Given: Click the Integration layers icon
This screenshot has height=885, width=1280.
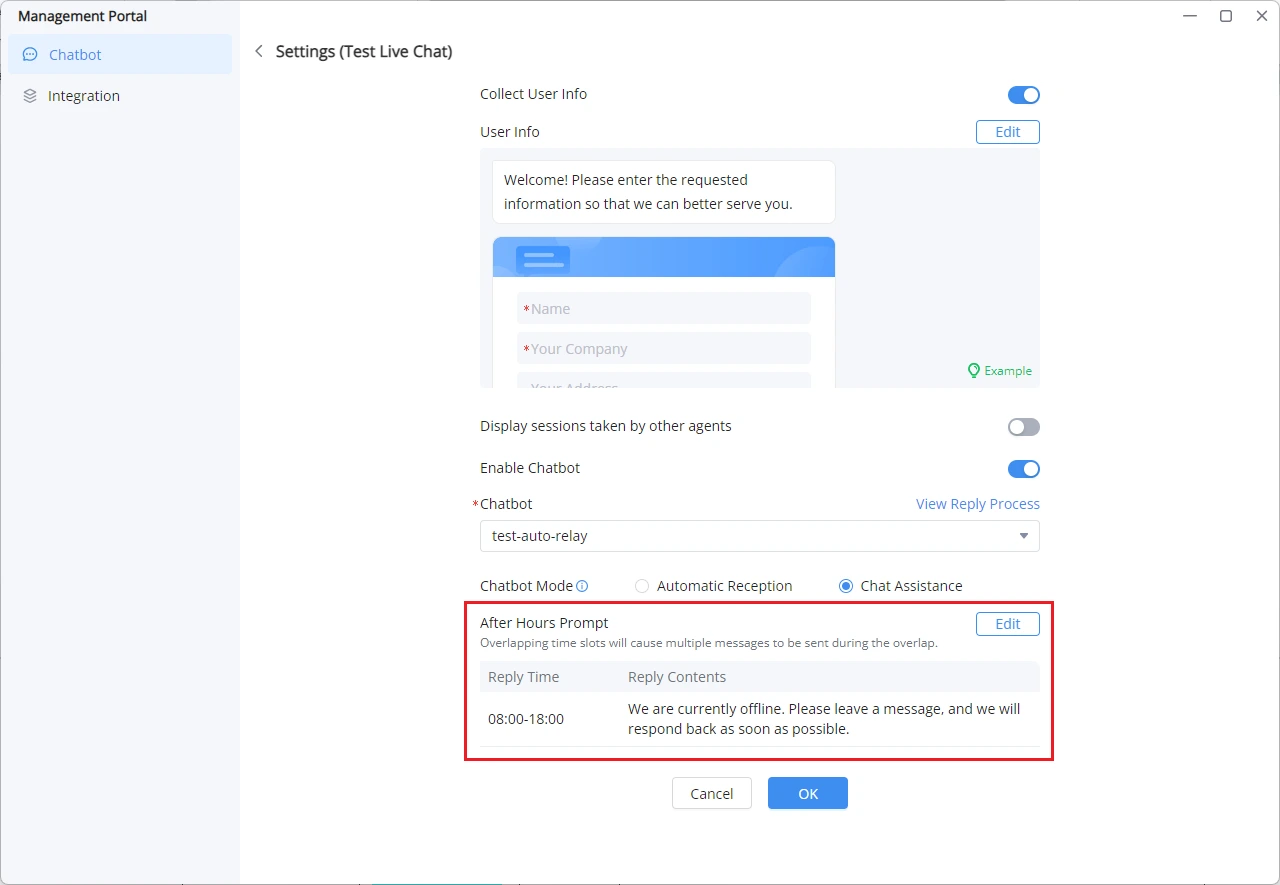Looking at the screenshot, I should [30, 96].
